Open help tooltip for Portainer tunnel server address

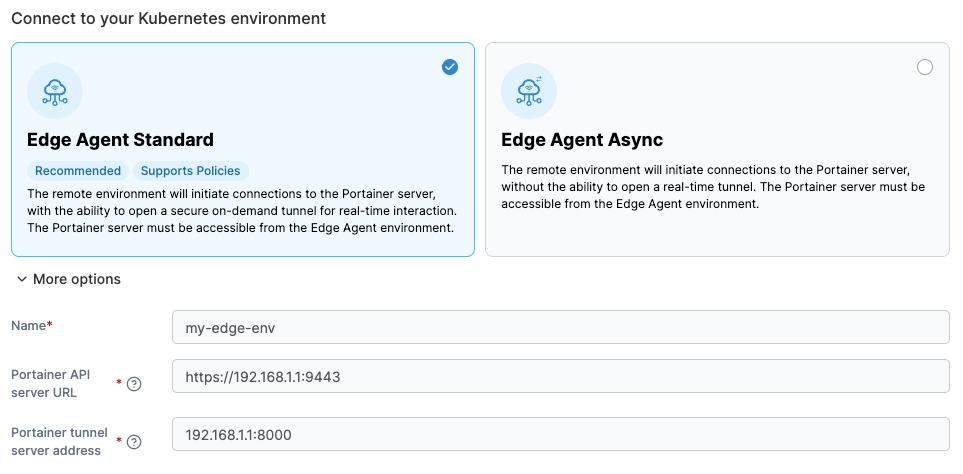[134, 442]
